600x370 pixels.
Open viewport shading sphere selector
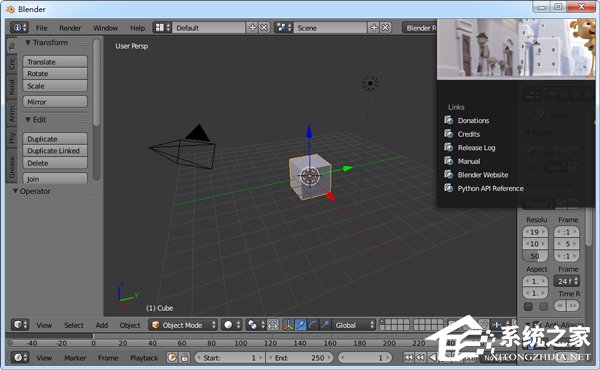click(x=232, y=325)
